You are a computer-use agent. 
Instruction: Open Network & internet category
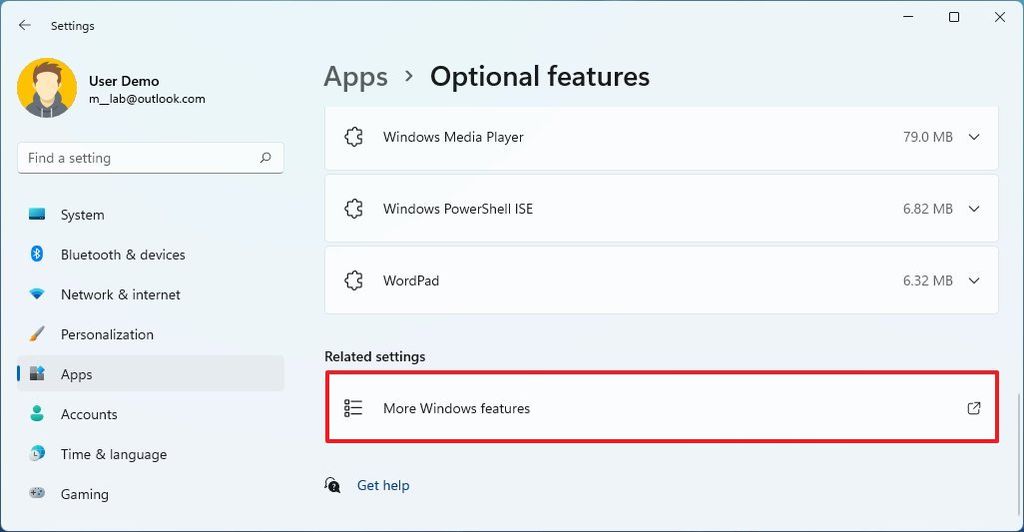[x=150, y=294]
